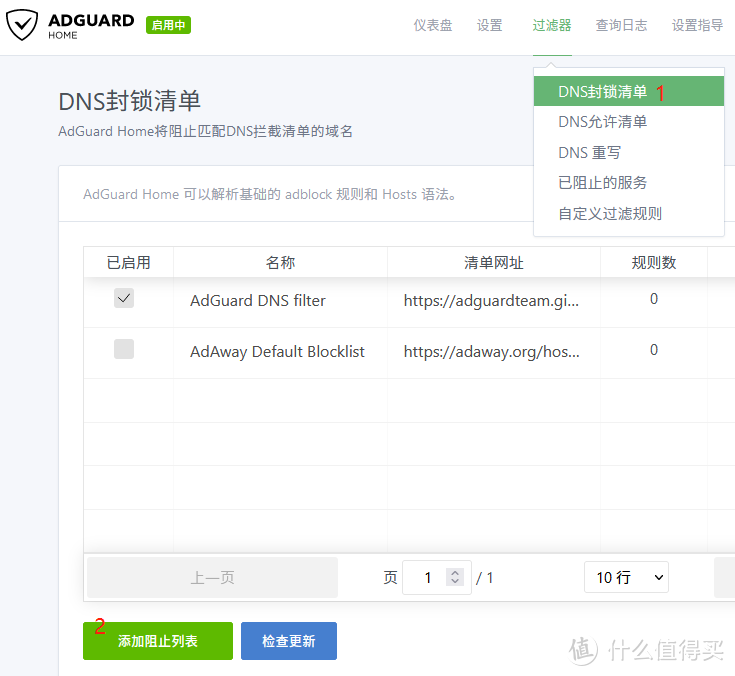Sort by the 规则数 column header
The width and height of the screenshot is (735, 676).
click(x=654, y=263)
